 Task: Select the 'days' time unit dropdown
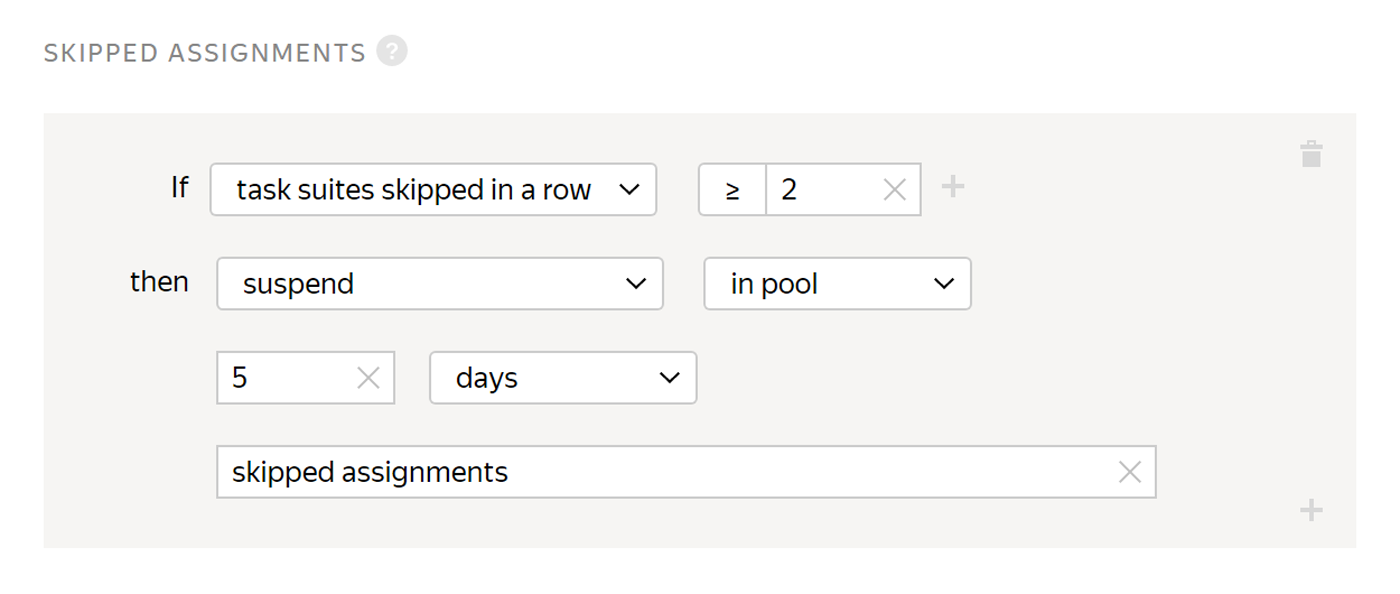[x=563, y=378]
